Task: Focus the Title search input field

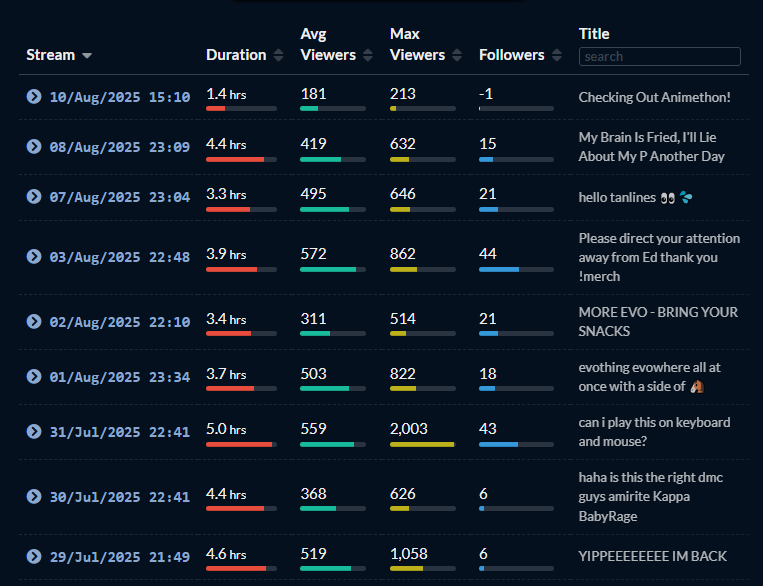Action: tap(660, 56)
